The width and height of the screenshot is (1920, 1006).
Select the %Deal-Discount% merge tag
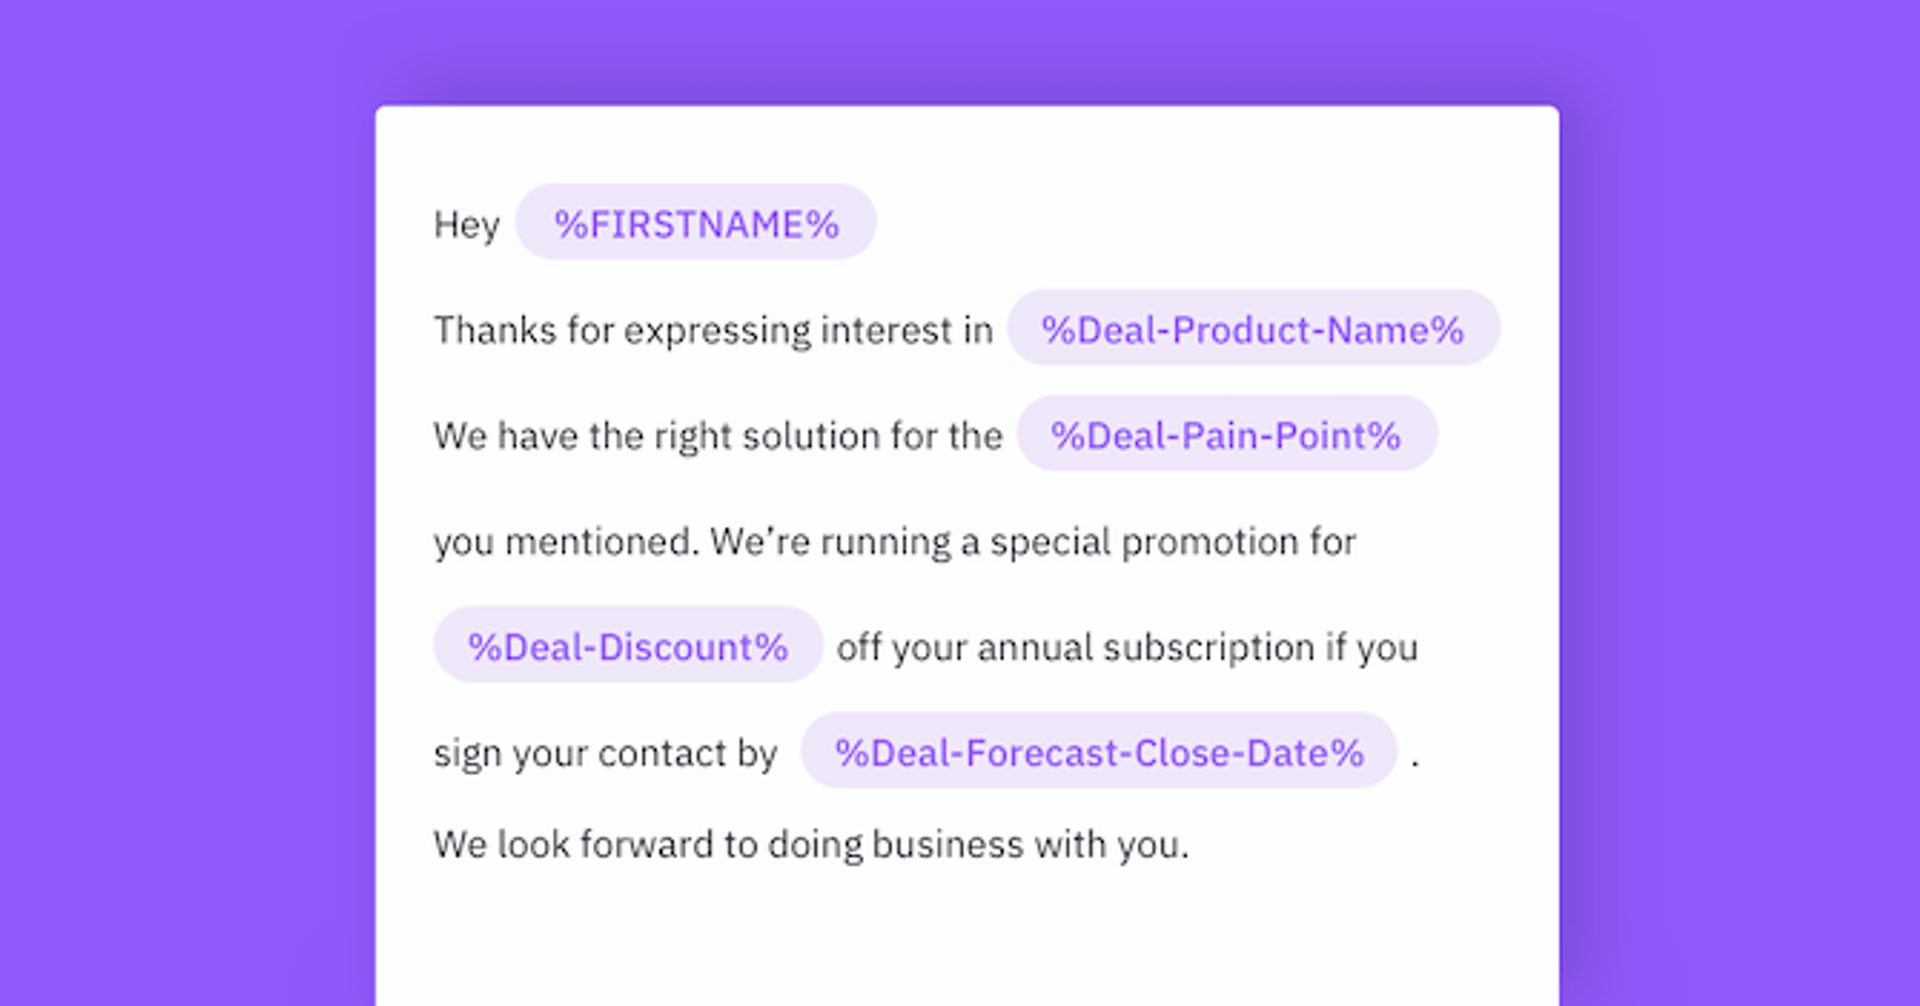(627, 646)
